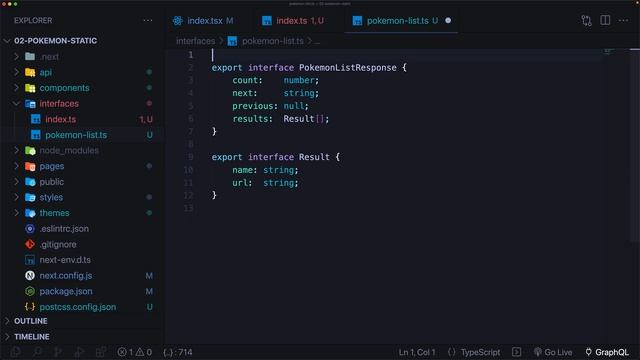Expand the pages folder

click(17, 166)
